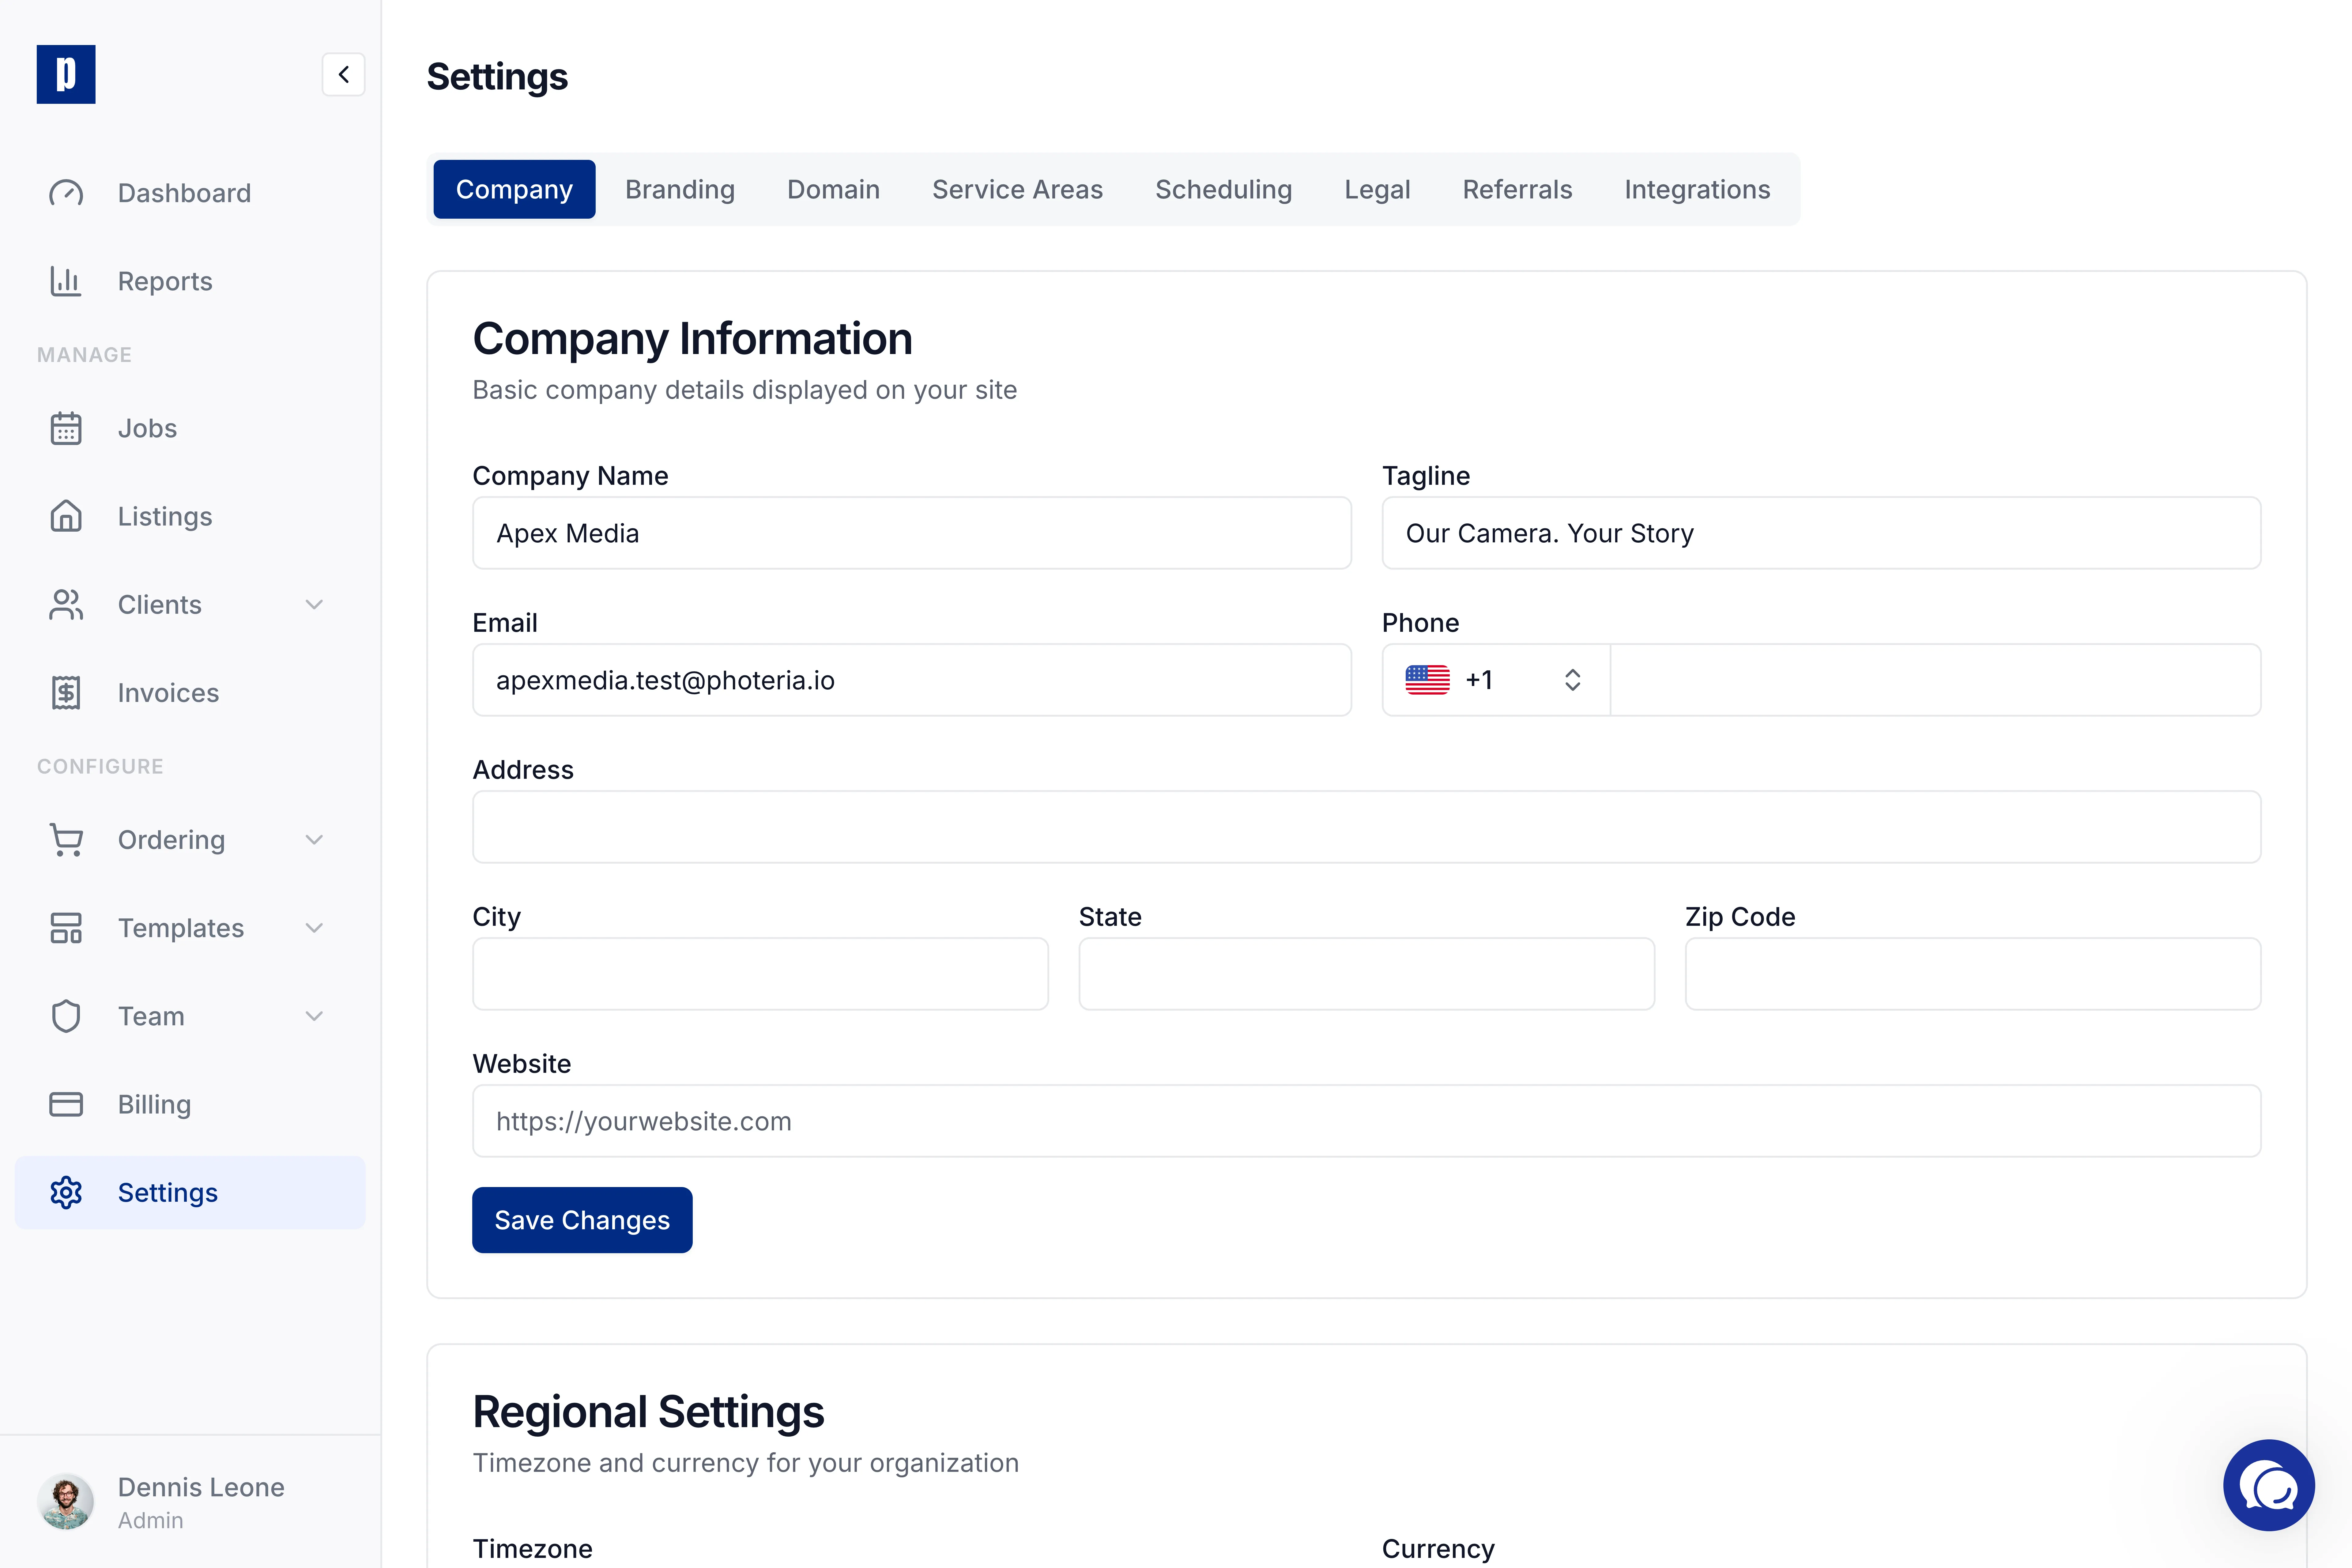Click the Photeria logo icon
The image size is (2352, 1568).
coord(66,74)
